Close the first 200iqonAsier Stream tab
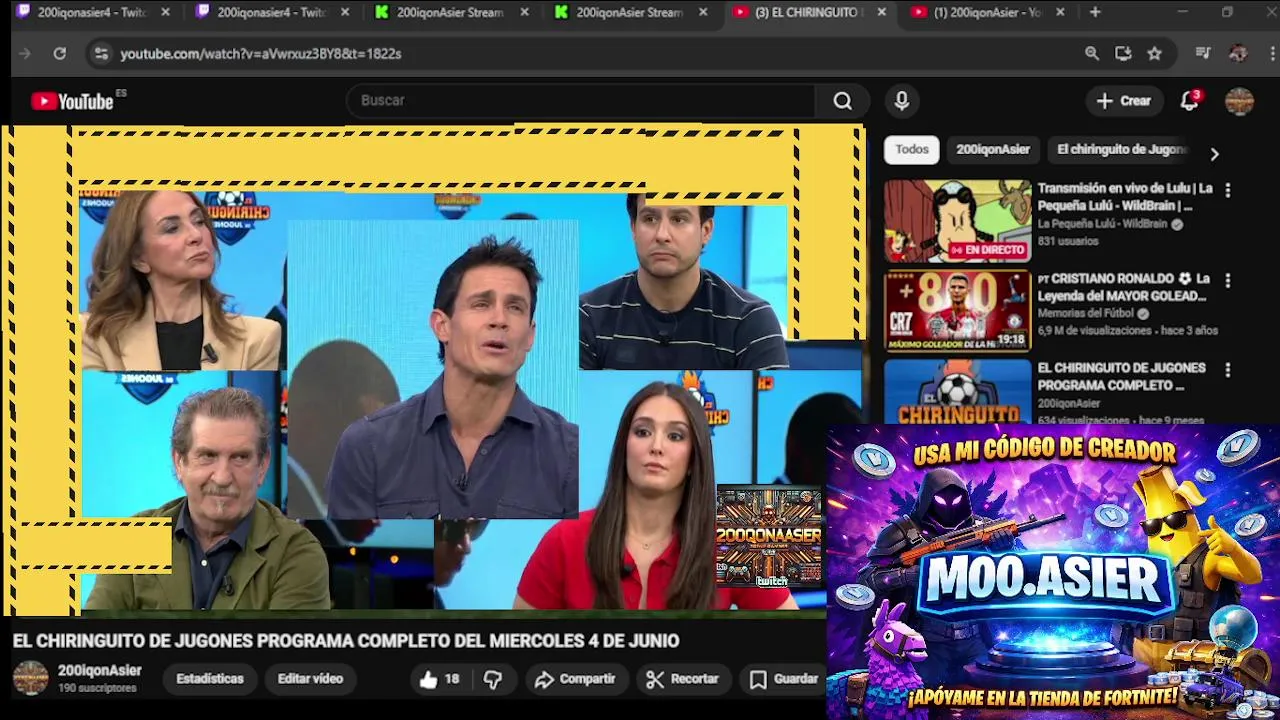 (524, 12)
